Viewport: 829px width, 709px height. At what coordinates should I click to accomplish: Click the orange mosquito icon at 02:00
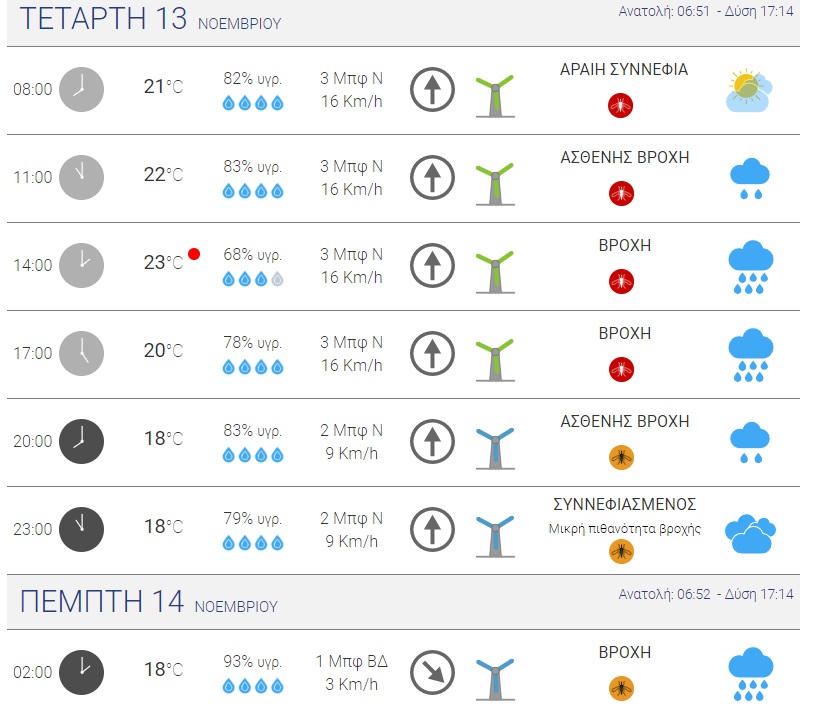[x=621, y=688]
